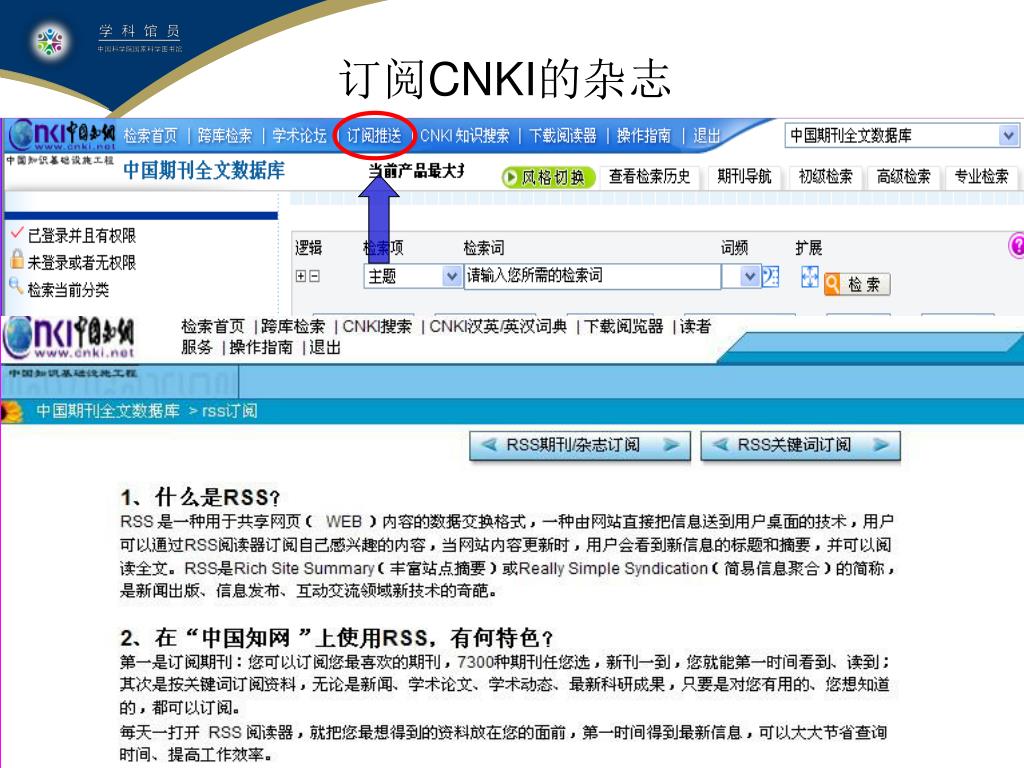
Task: Click 操作指南 link in the lower navigation
Action: (x=261, y=347)
